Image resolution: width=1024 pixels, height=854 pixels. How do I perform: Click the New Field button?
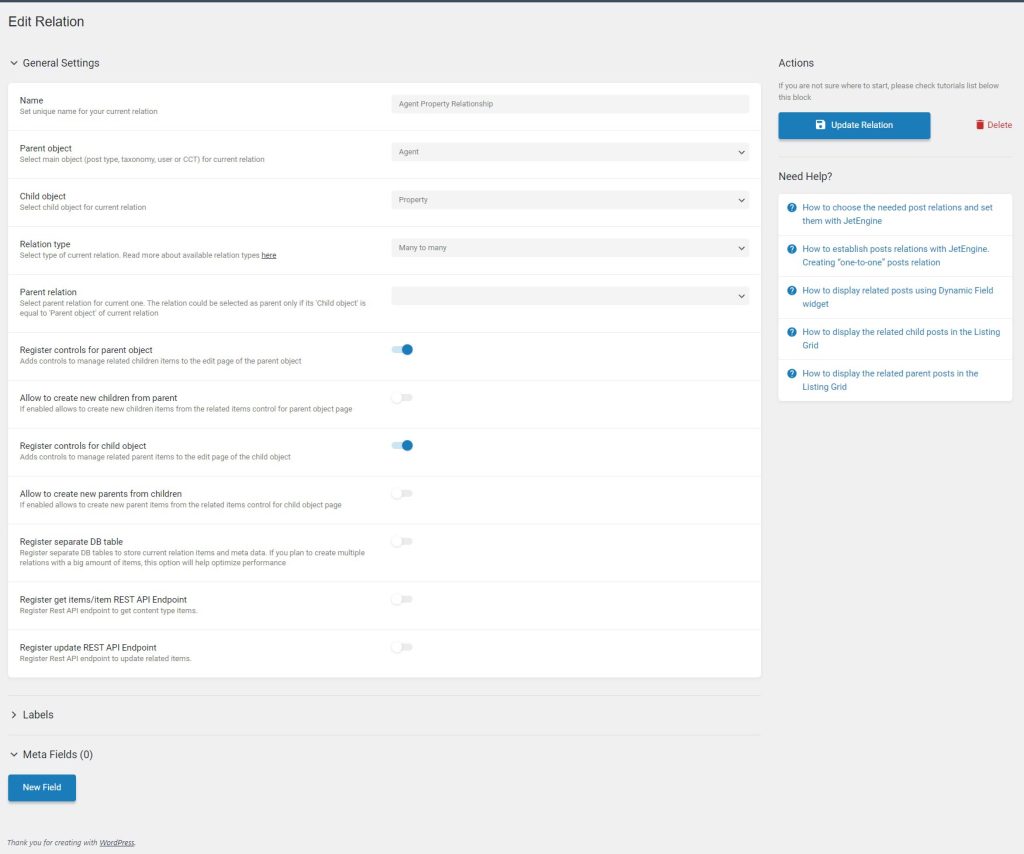point(42,788)
